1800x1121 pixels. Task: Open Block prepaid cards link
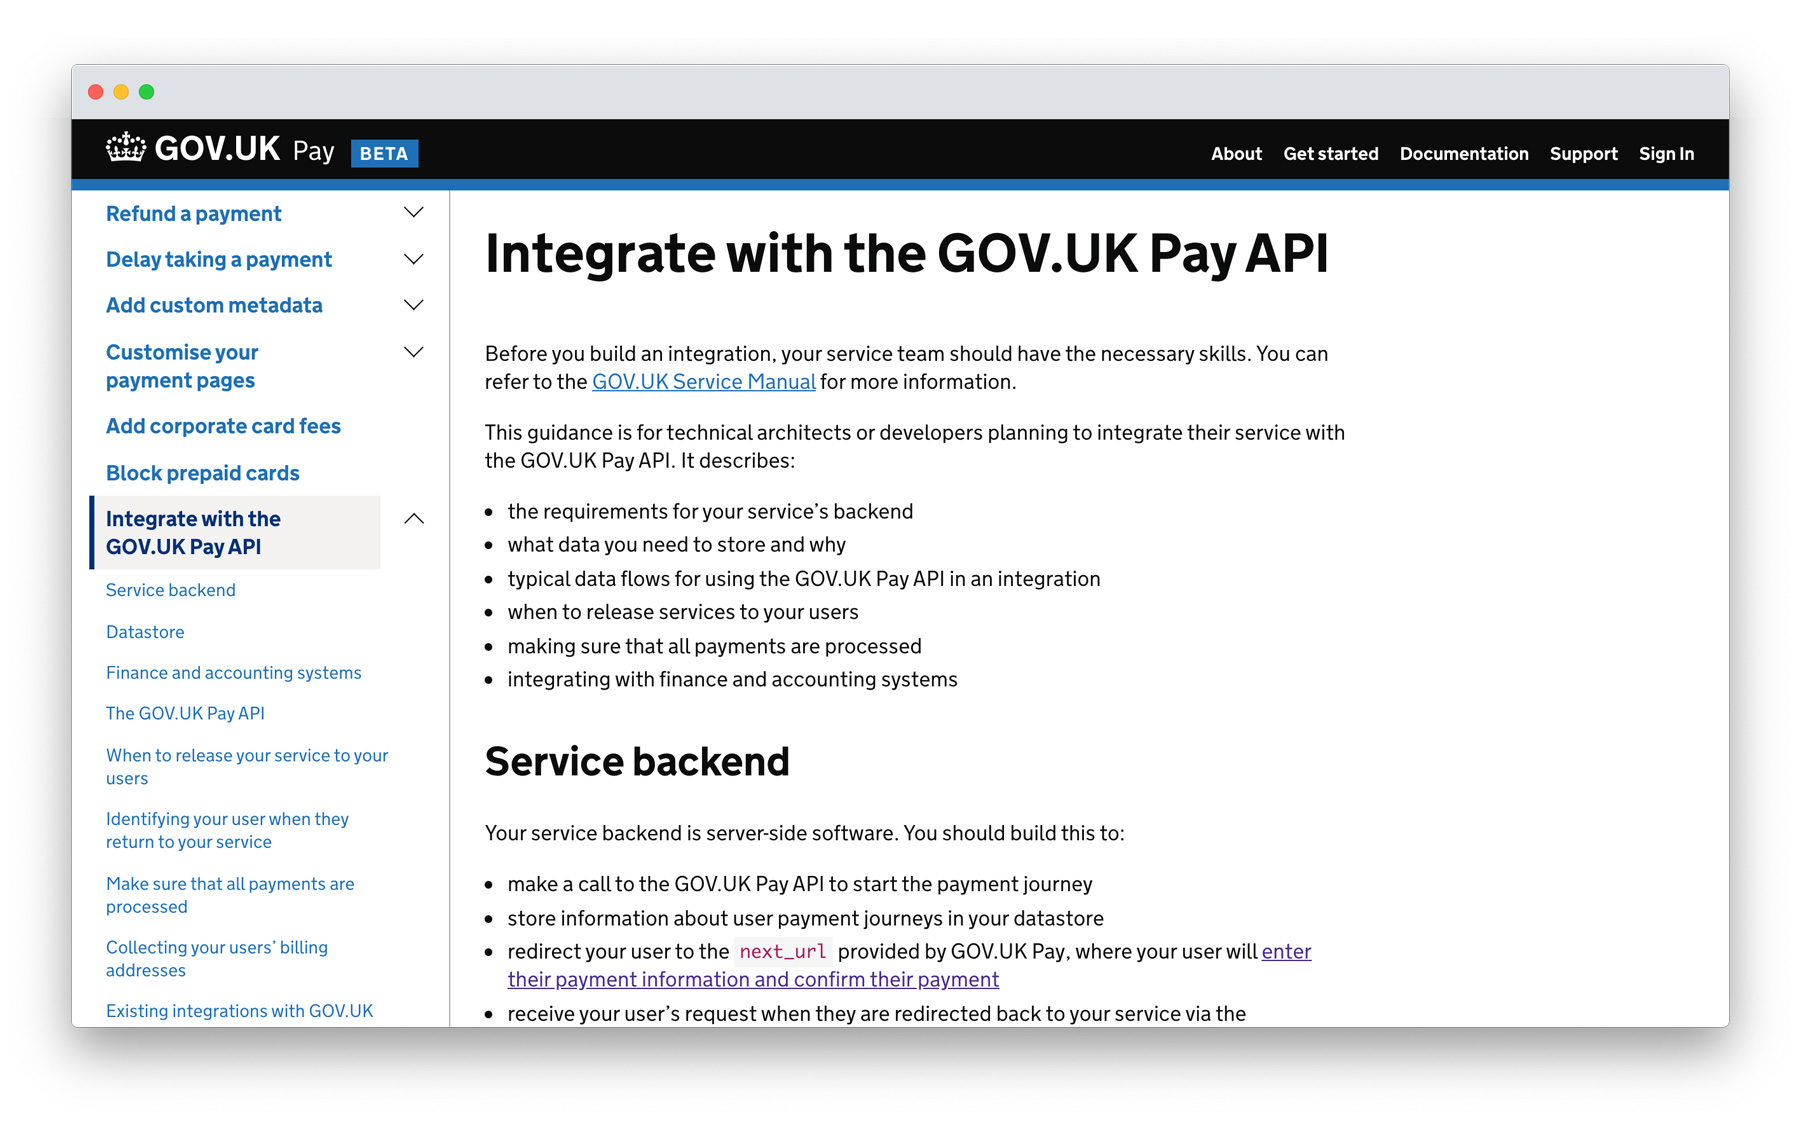(x=203, y=473)
